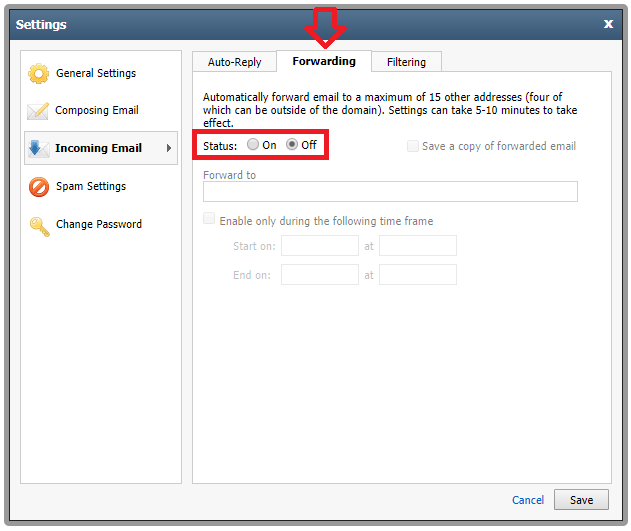The height and width of the screenshot is (531, 631).
Task: Click the General Settings gear icon
Action: (x=39, y=74)
